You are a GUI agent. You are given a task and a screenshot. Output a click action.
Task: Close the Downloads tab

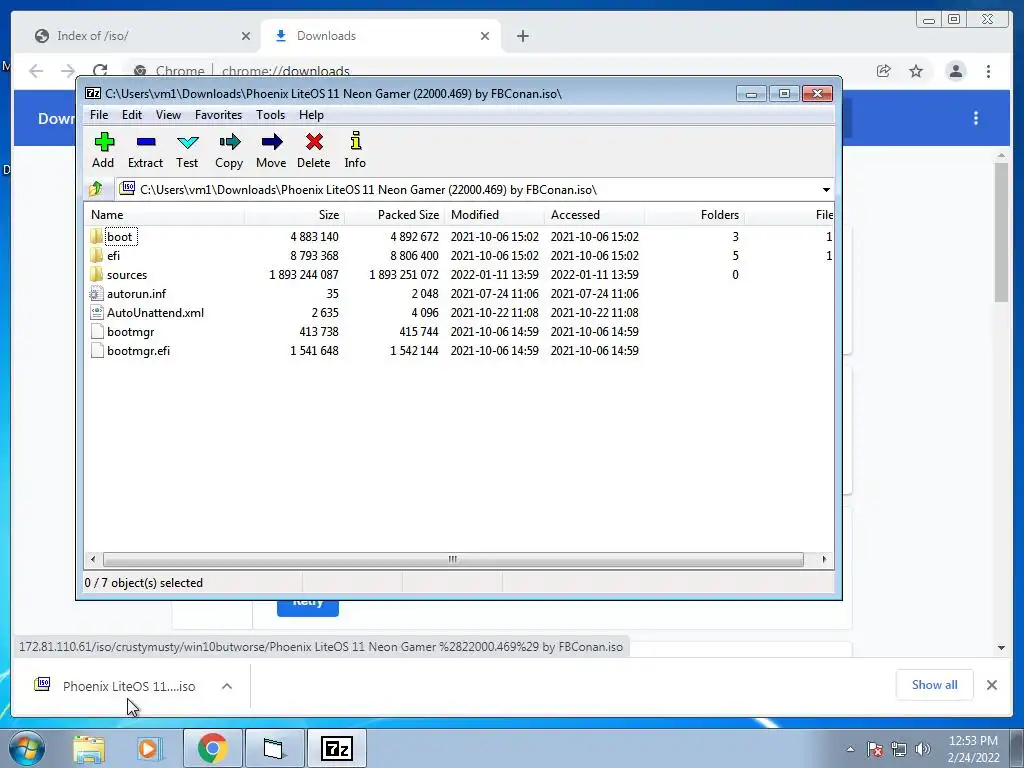485,36
